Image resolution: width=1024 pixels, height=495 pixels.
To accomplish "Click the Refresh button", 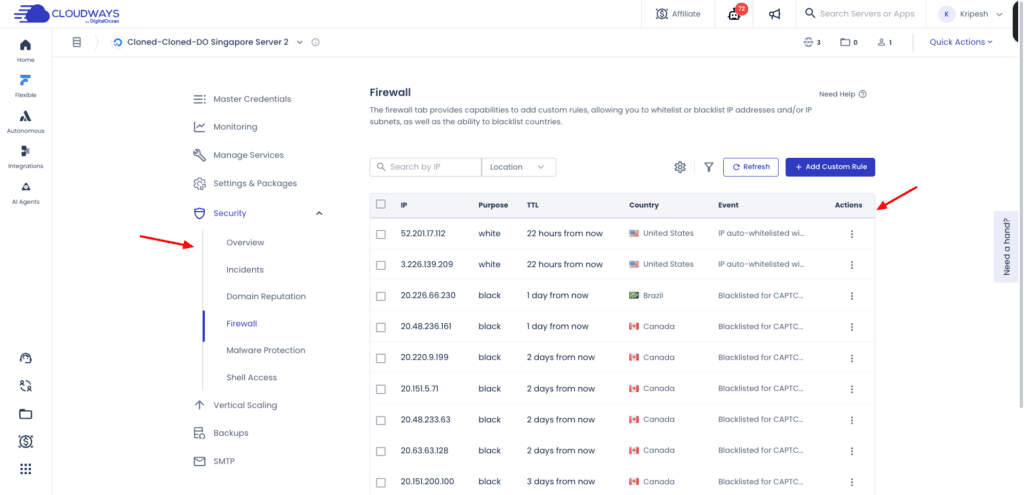I will [x=750, y=167].
